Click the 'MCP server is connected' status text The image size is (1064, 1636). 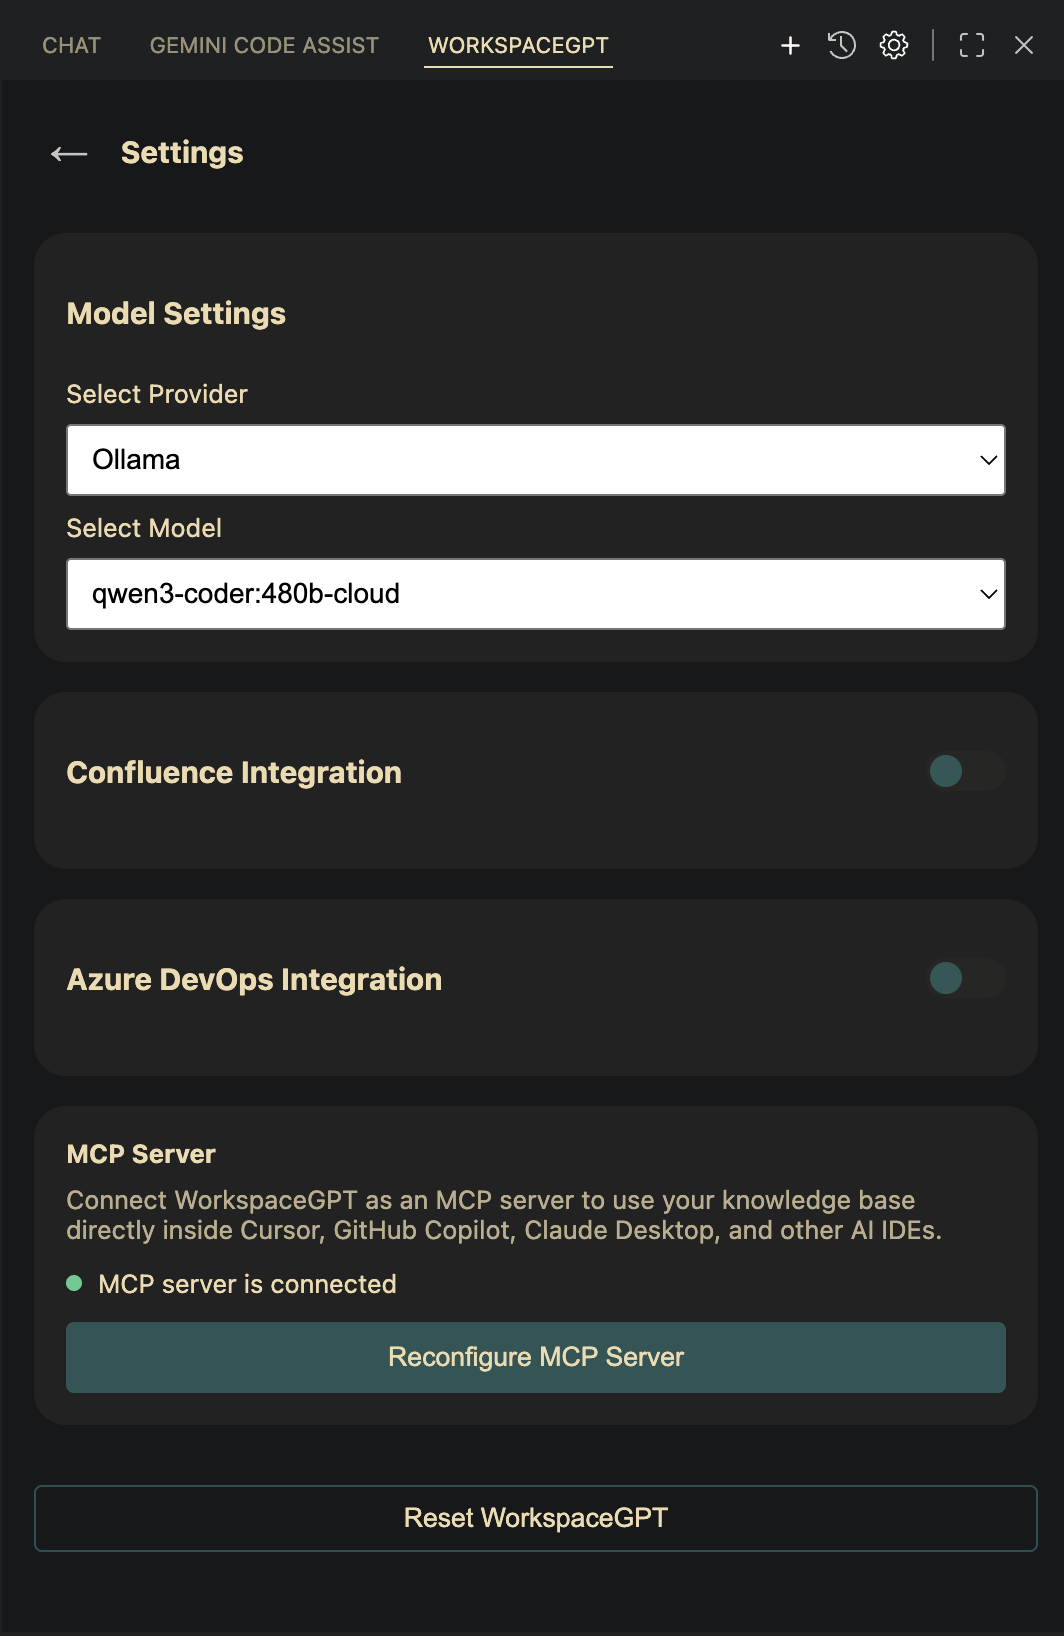247,1284
